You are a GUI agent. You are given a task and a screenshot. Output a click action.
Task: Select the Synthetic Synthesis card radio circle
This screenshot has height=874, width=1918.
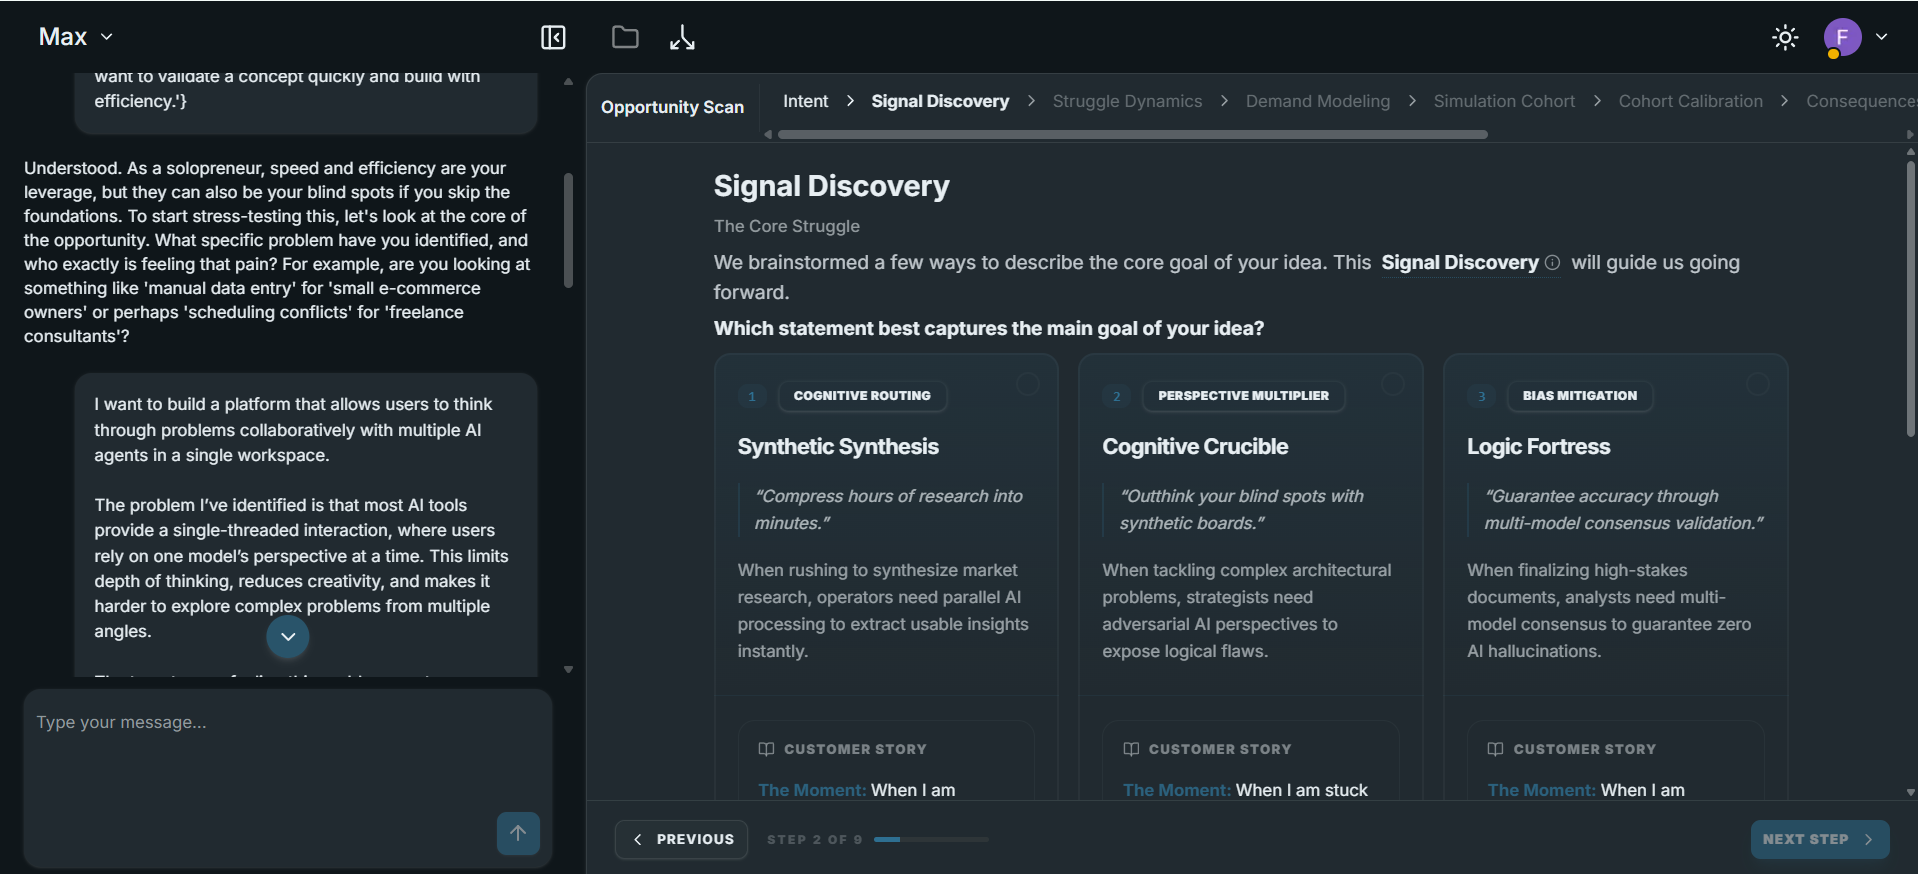[x=1028, y=384]
